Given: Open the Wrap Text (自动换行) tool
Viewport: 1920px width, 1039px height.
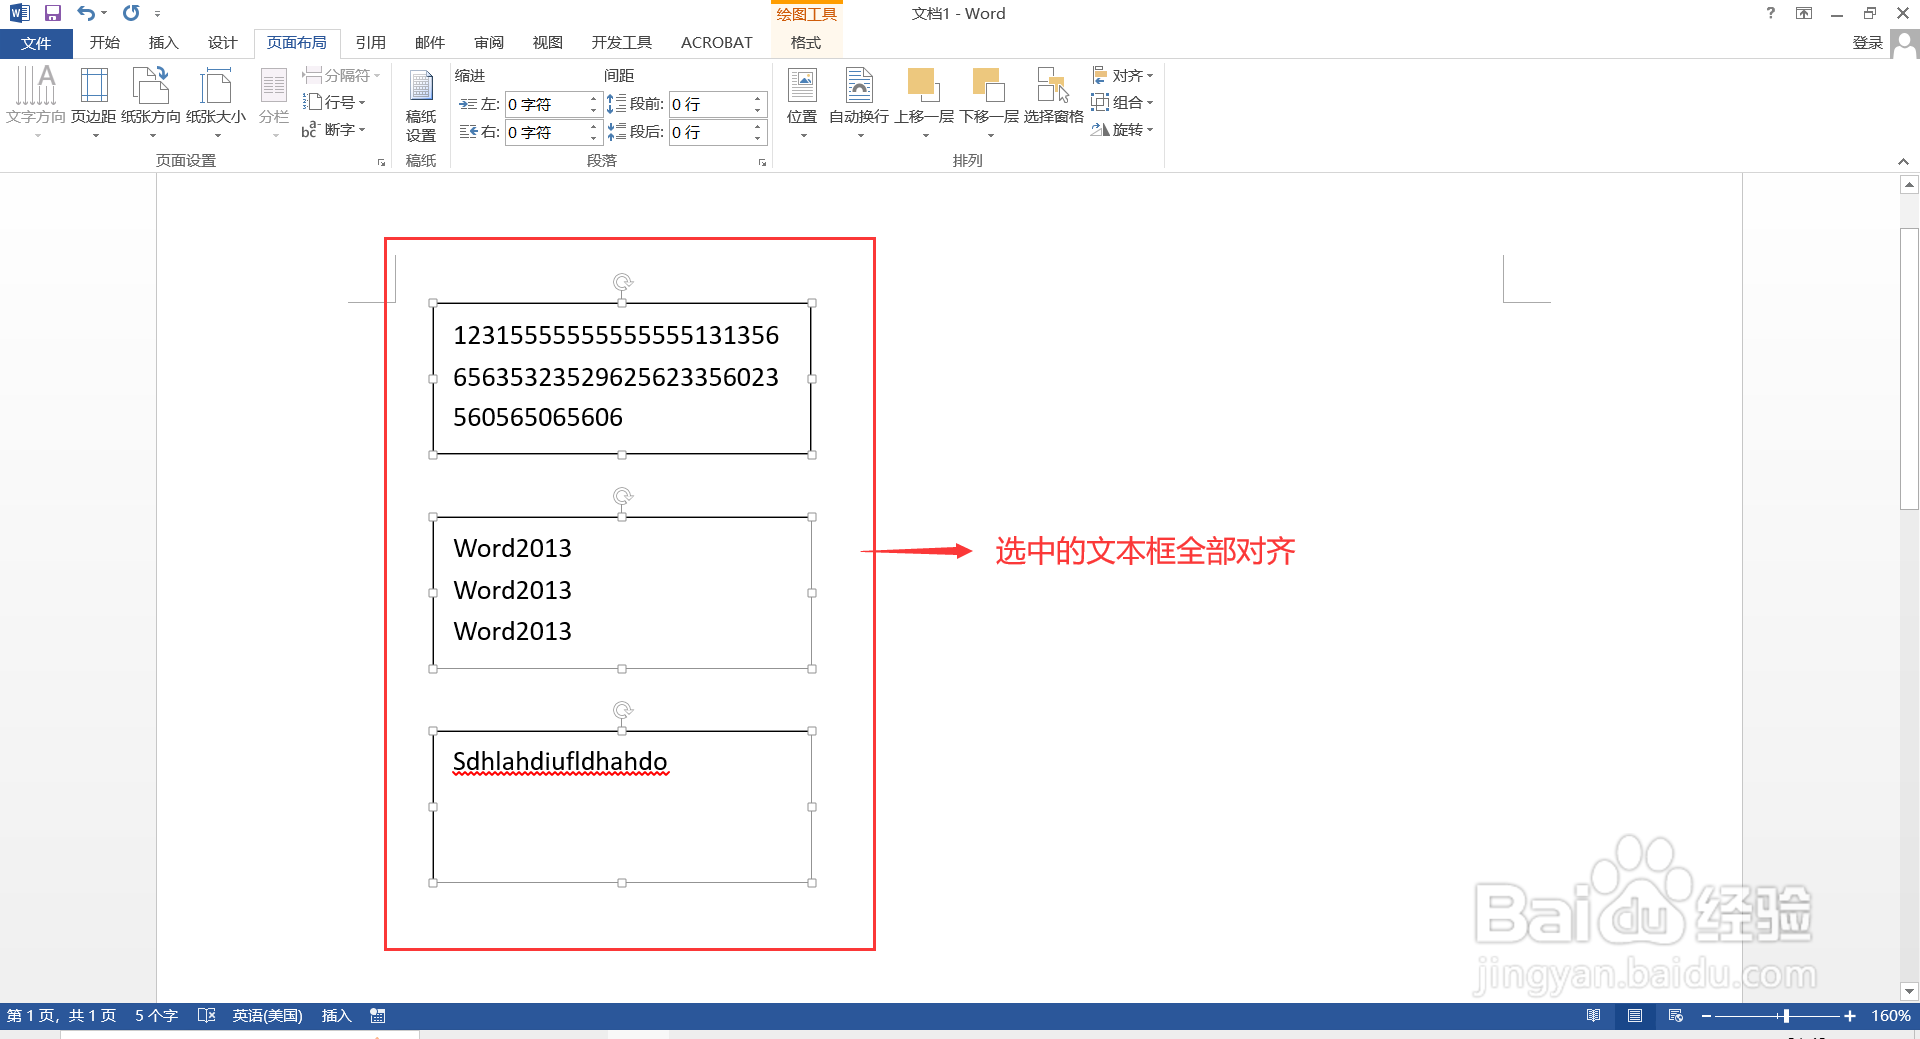Looking at the screenshot, I should (859, 102).
